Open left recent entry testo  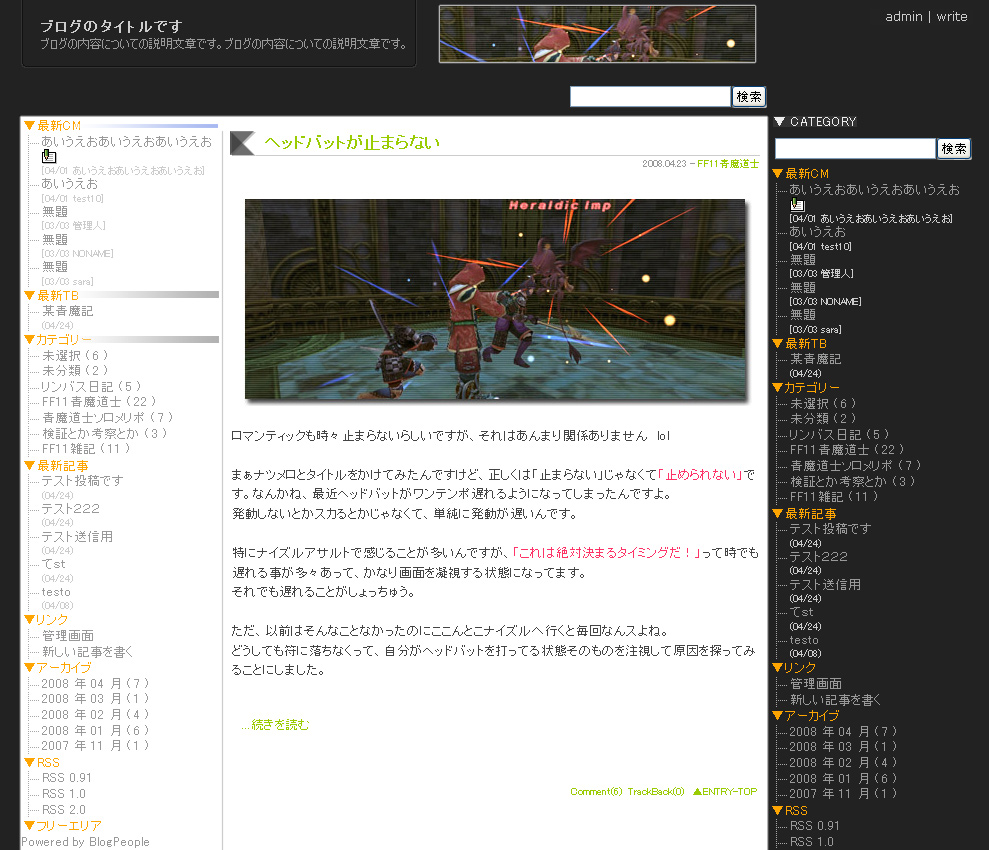click(x=56, y=592)
